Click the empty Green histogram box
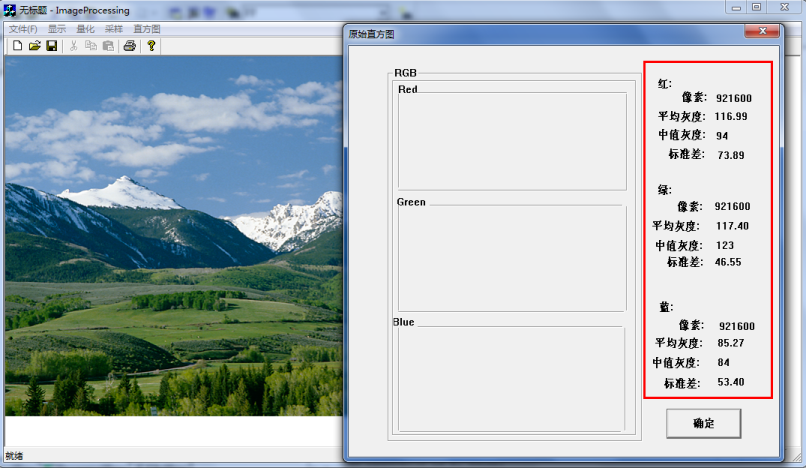 click(512, 258)
